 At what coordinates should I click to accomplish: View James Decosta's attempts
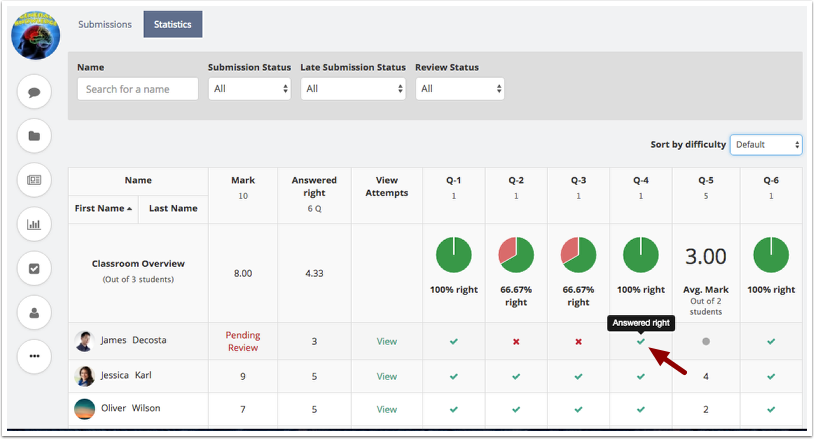click(x=387, y=341)
